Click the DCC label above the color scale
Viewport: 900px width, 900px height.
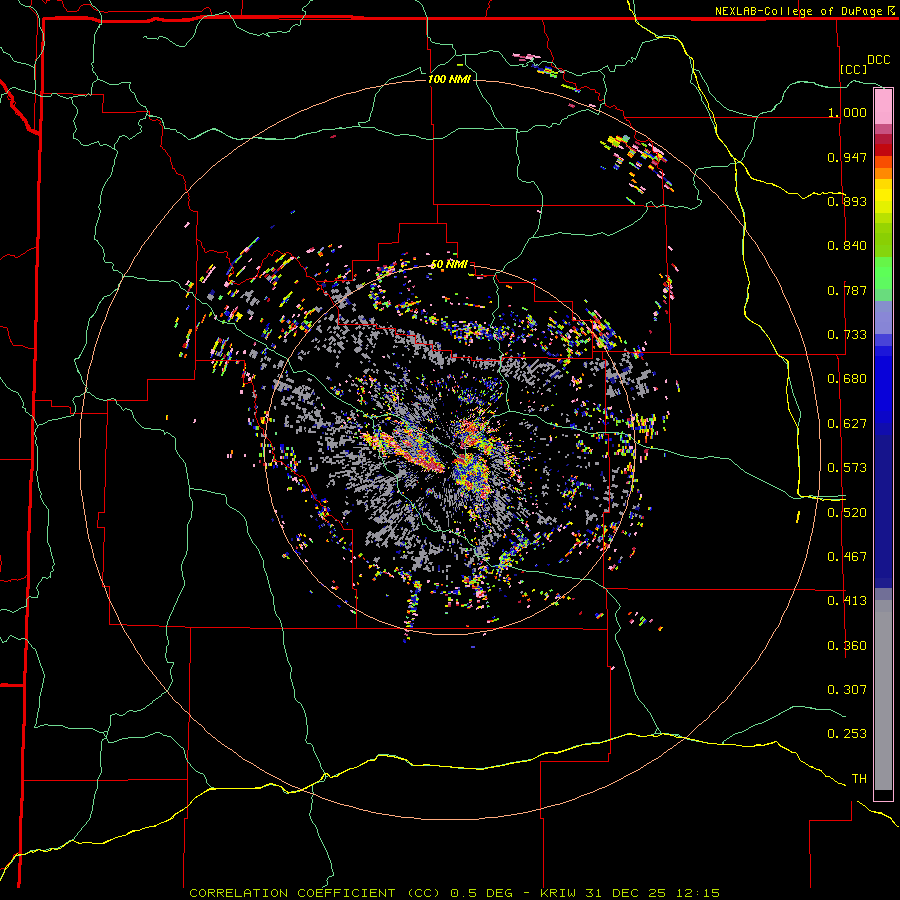click(x=878, y=60)
